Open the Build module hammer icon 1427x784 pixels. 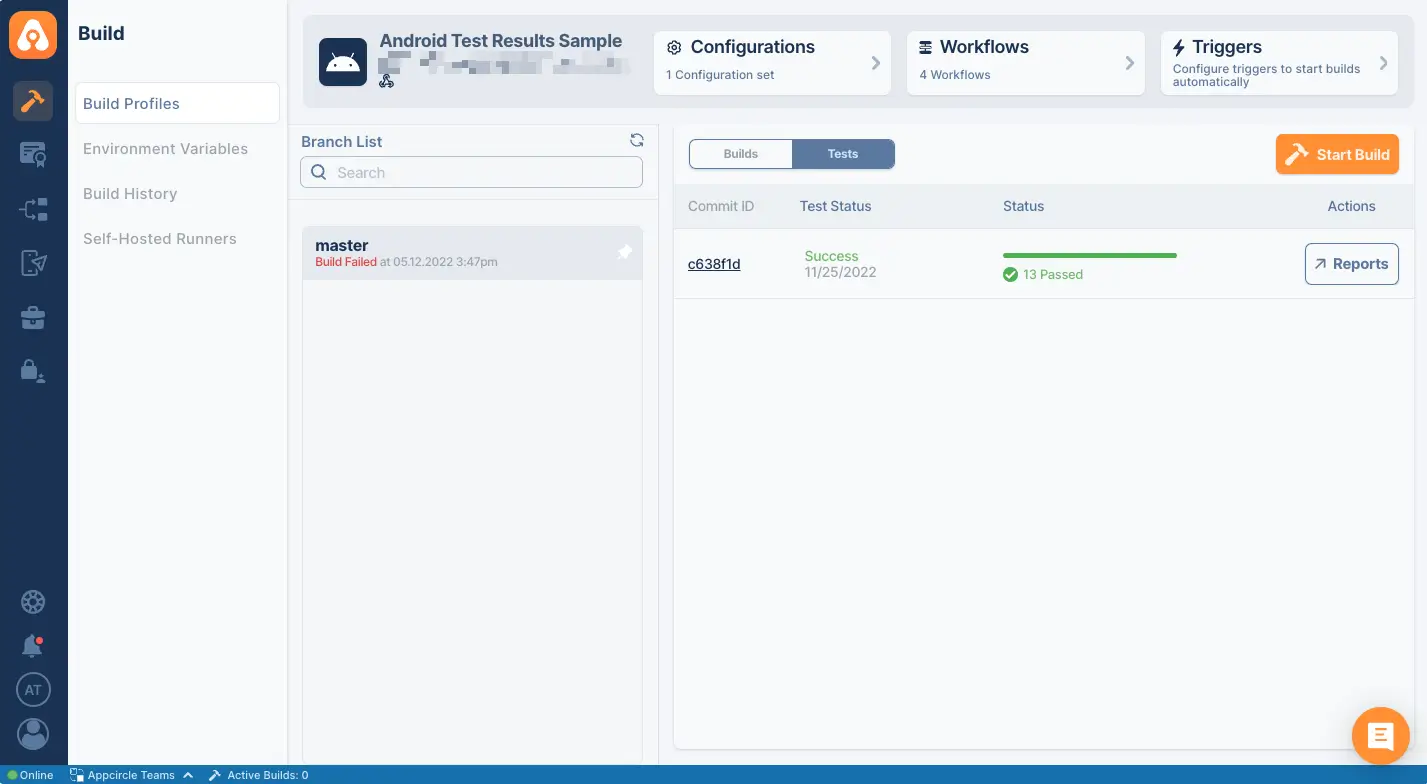33,101
